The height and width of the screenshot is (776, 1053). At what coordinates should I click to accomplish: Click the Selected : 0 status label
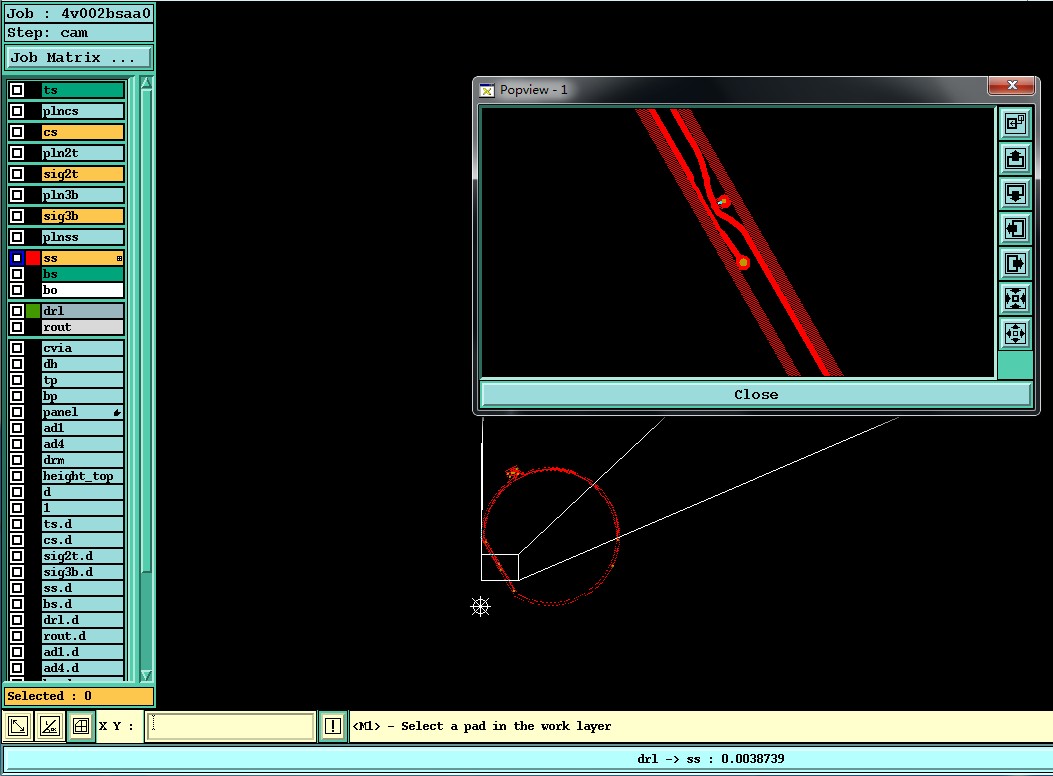[79, 696]
